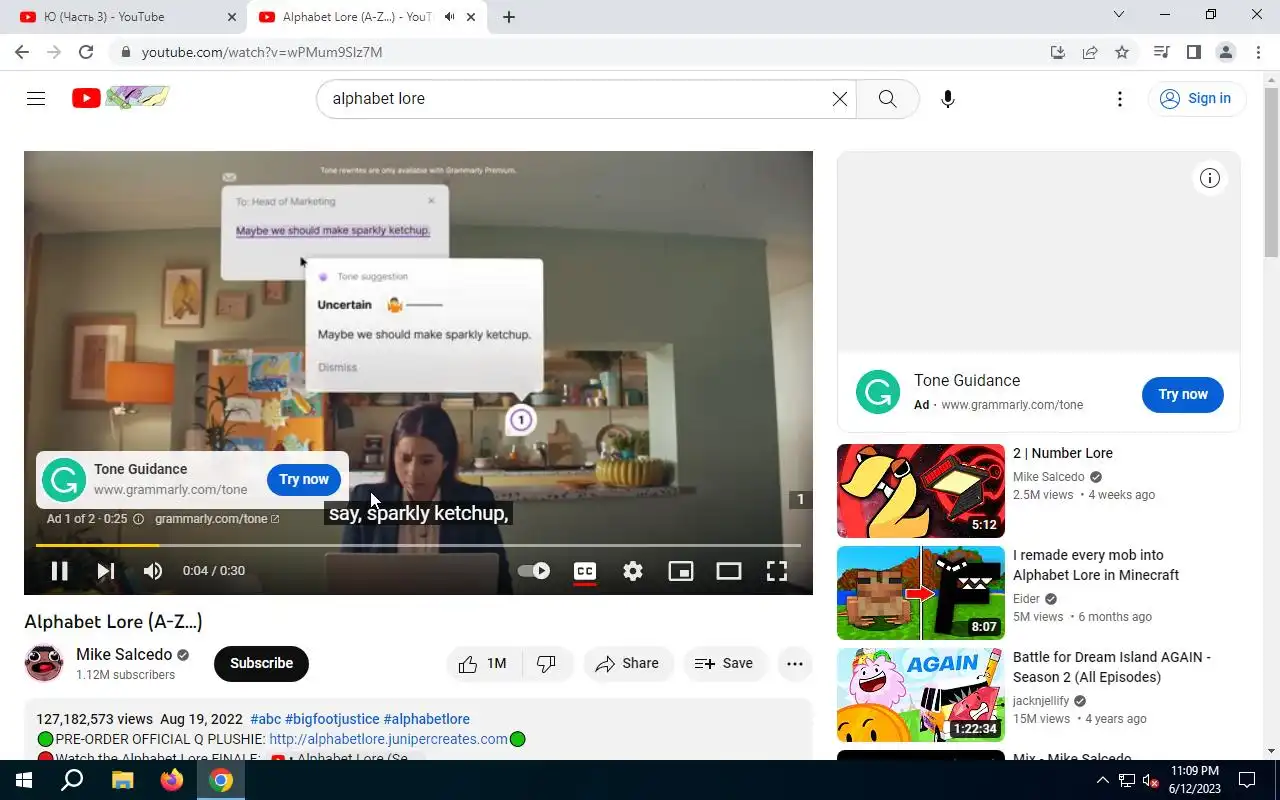1280x800 pixels.
Task: Bookmark this page star icon
Action: click(1122, 52)
